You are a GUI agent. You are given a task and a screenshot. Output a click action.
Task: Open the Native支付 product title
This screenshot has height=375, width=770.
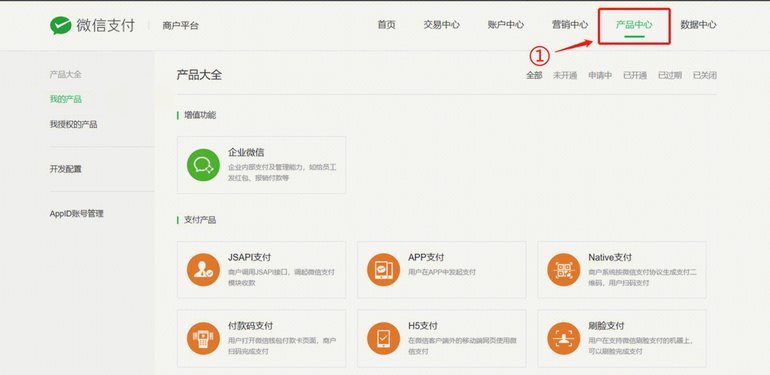click(x=610, y=257)
